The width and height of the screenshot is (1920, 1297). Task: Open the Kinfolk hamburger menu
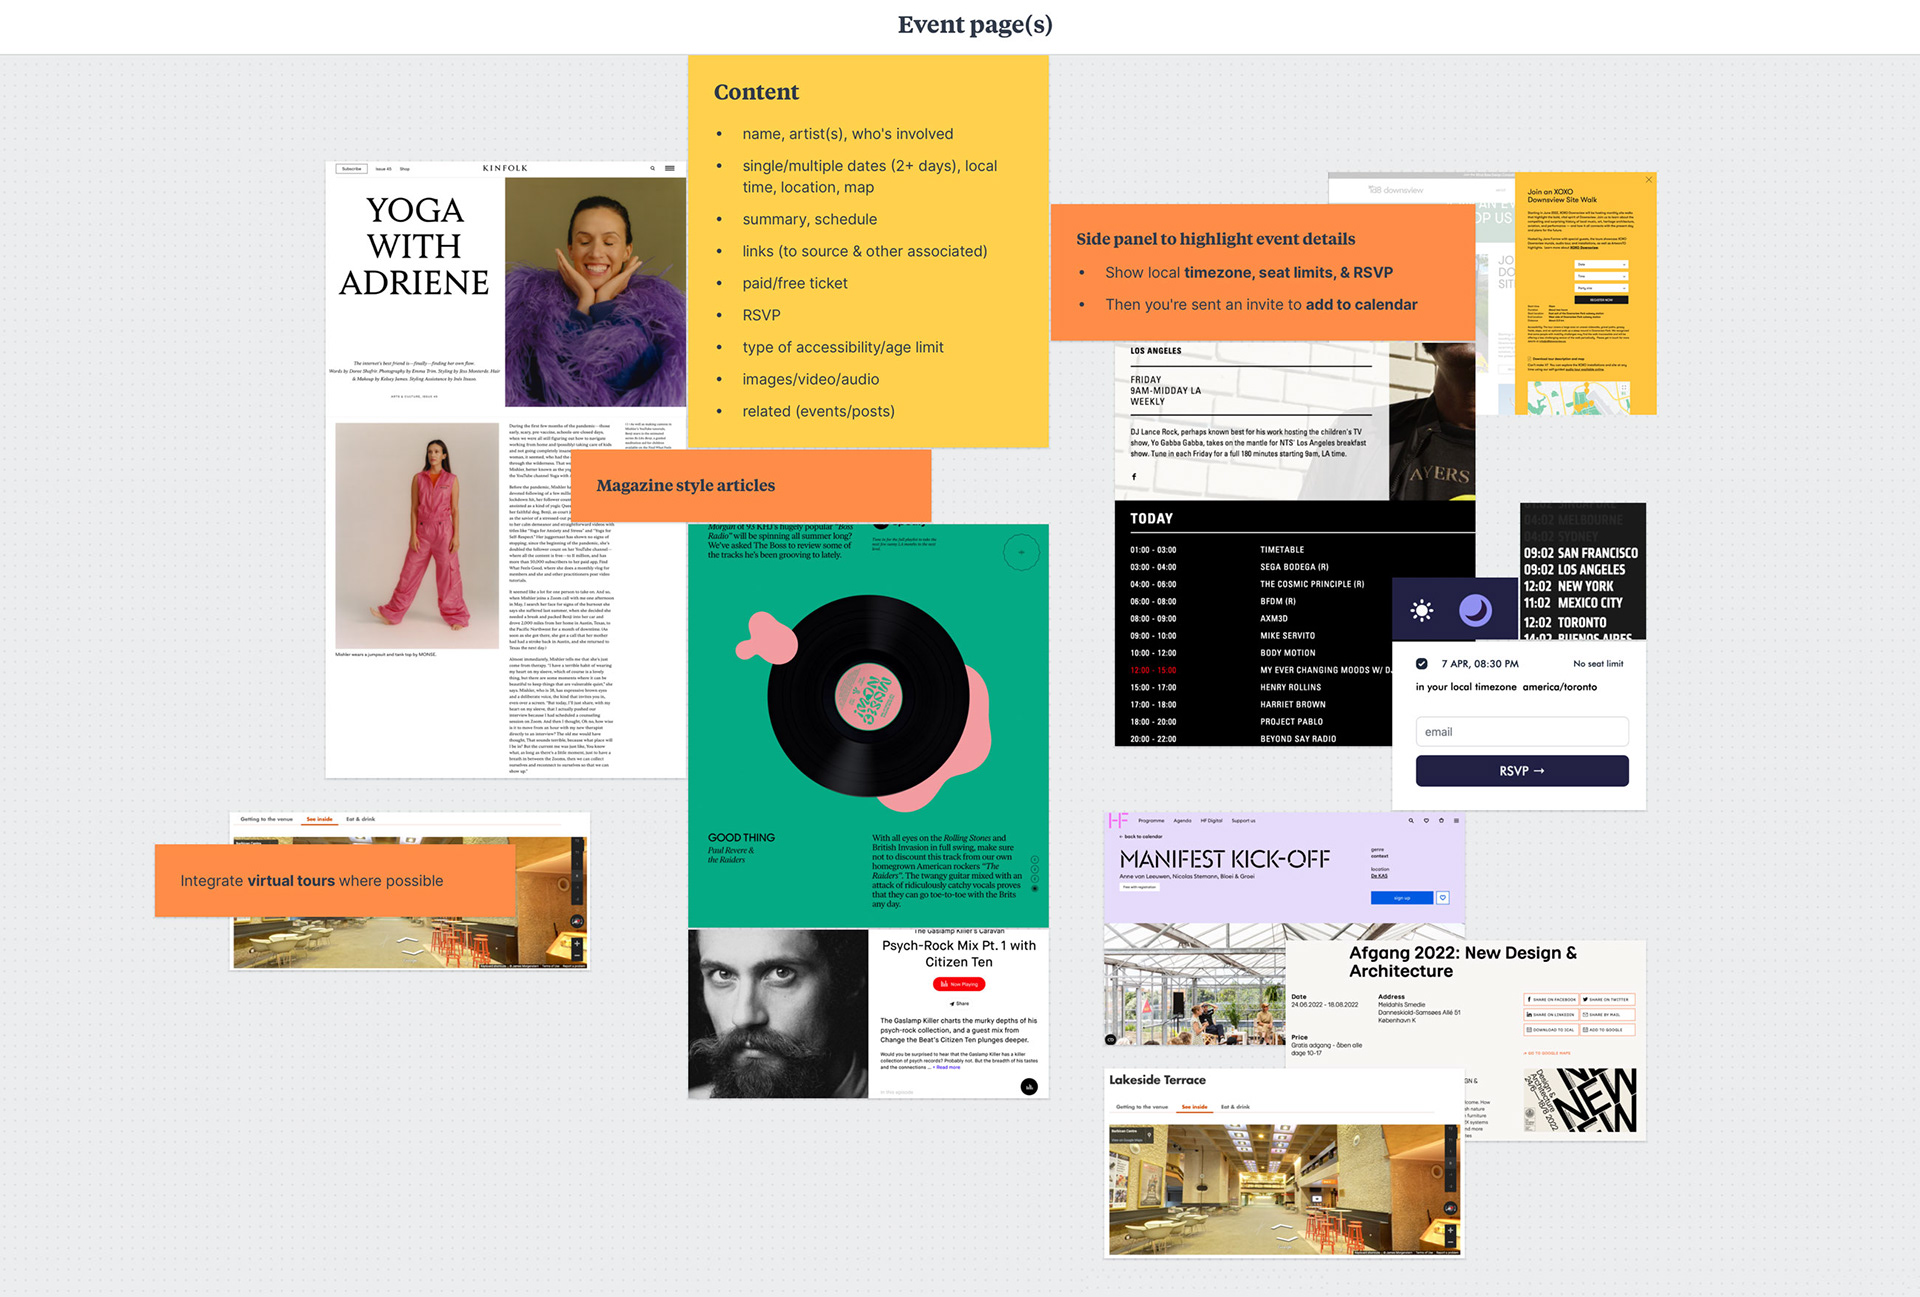tap(670, 168)
